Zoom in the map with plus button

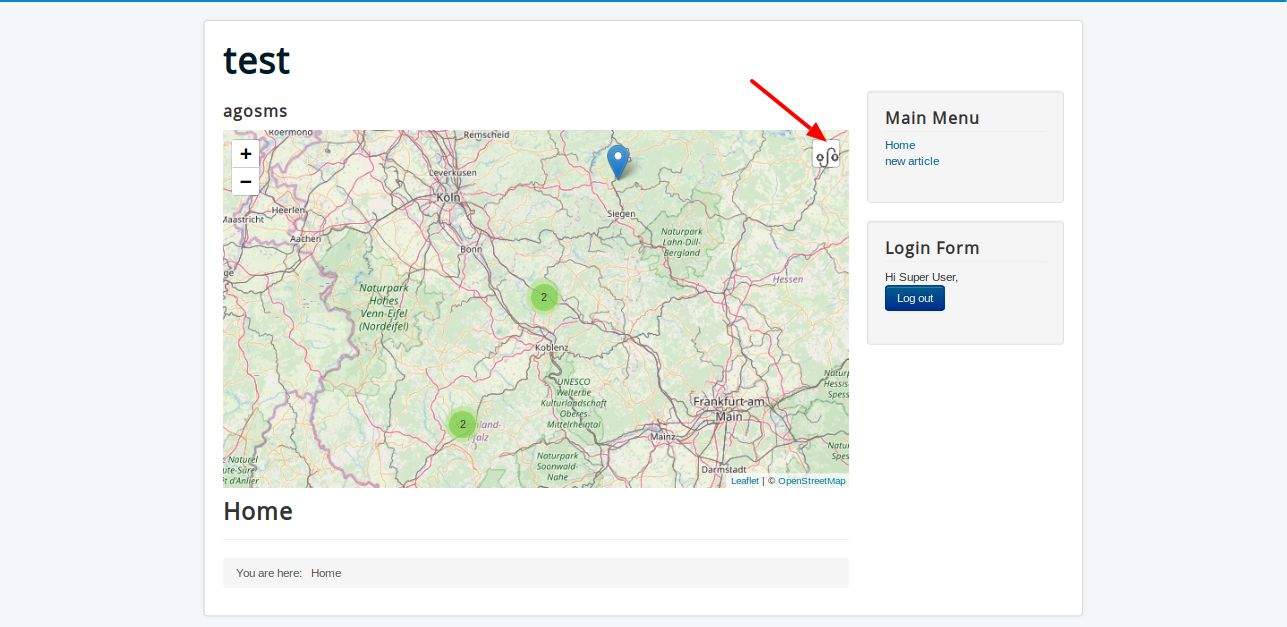245,154
